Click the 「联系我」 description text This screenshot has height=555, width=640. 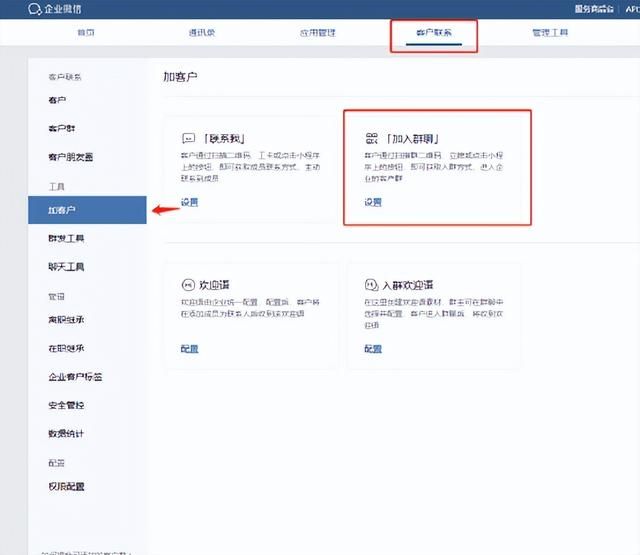click(251, 166)
